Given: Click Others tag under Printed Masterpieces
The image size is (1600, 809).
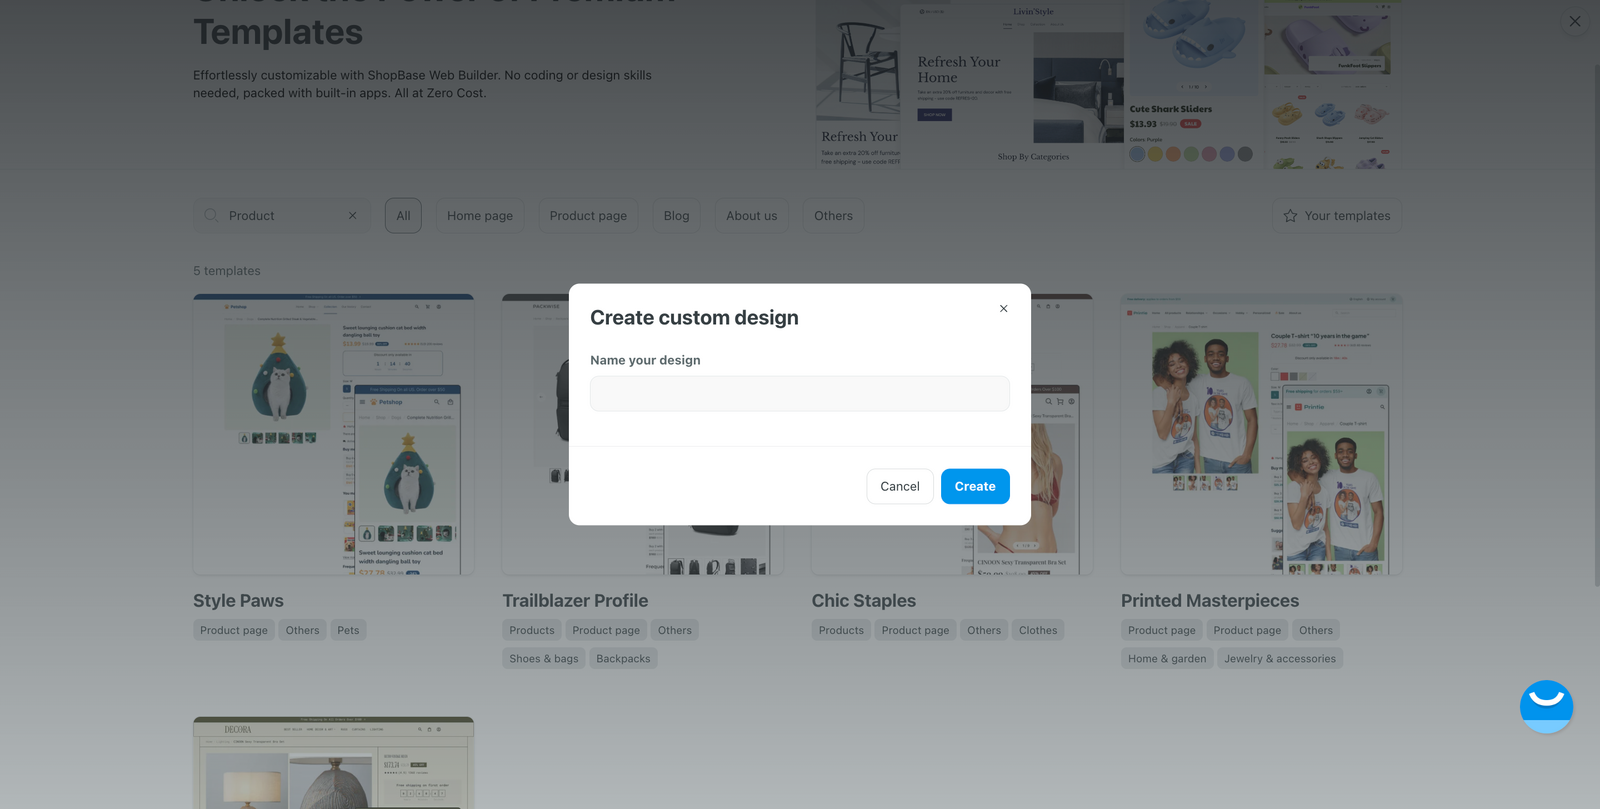Looking at the screenshot, I should click(x=1316, y=630).
